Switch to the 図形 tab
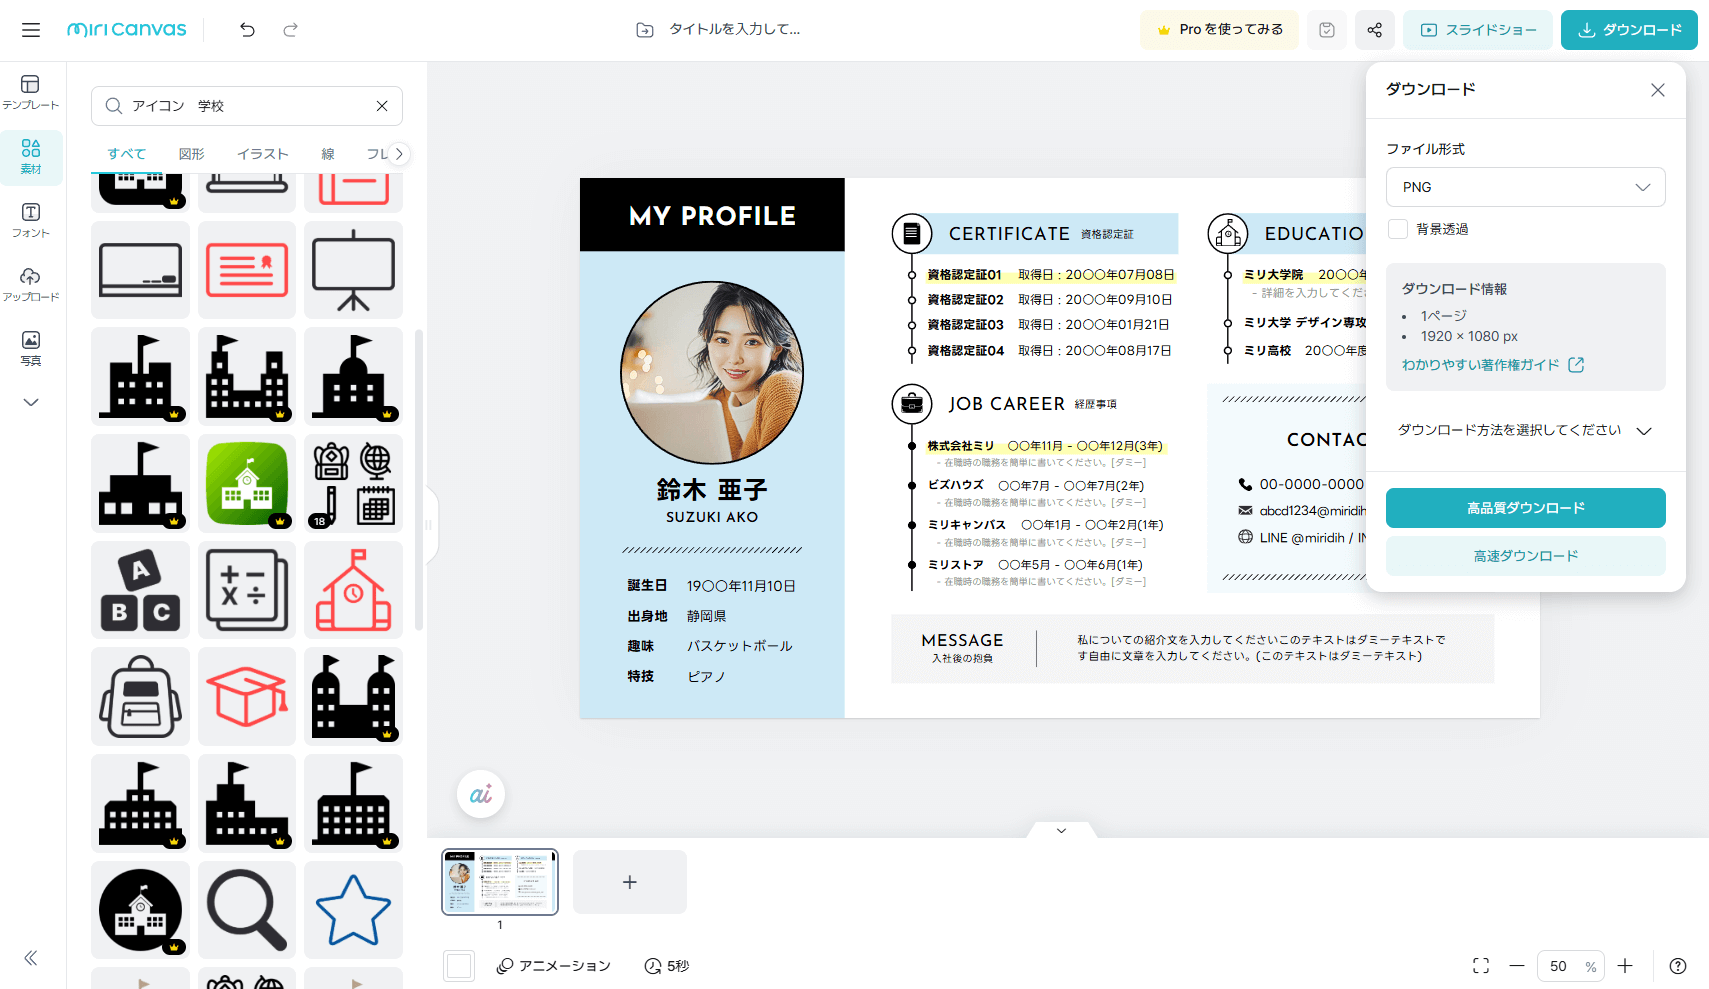 pos(191,153)
